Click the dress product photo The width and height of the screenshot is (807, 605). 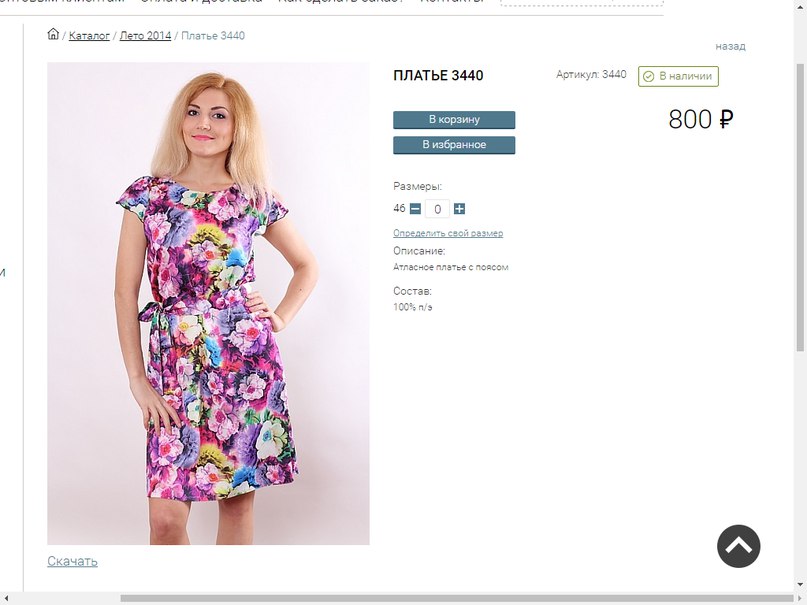click(208, 304)
